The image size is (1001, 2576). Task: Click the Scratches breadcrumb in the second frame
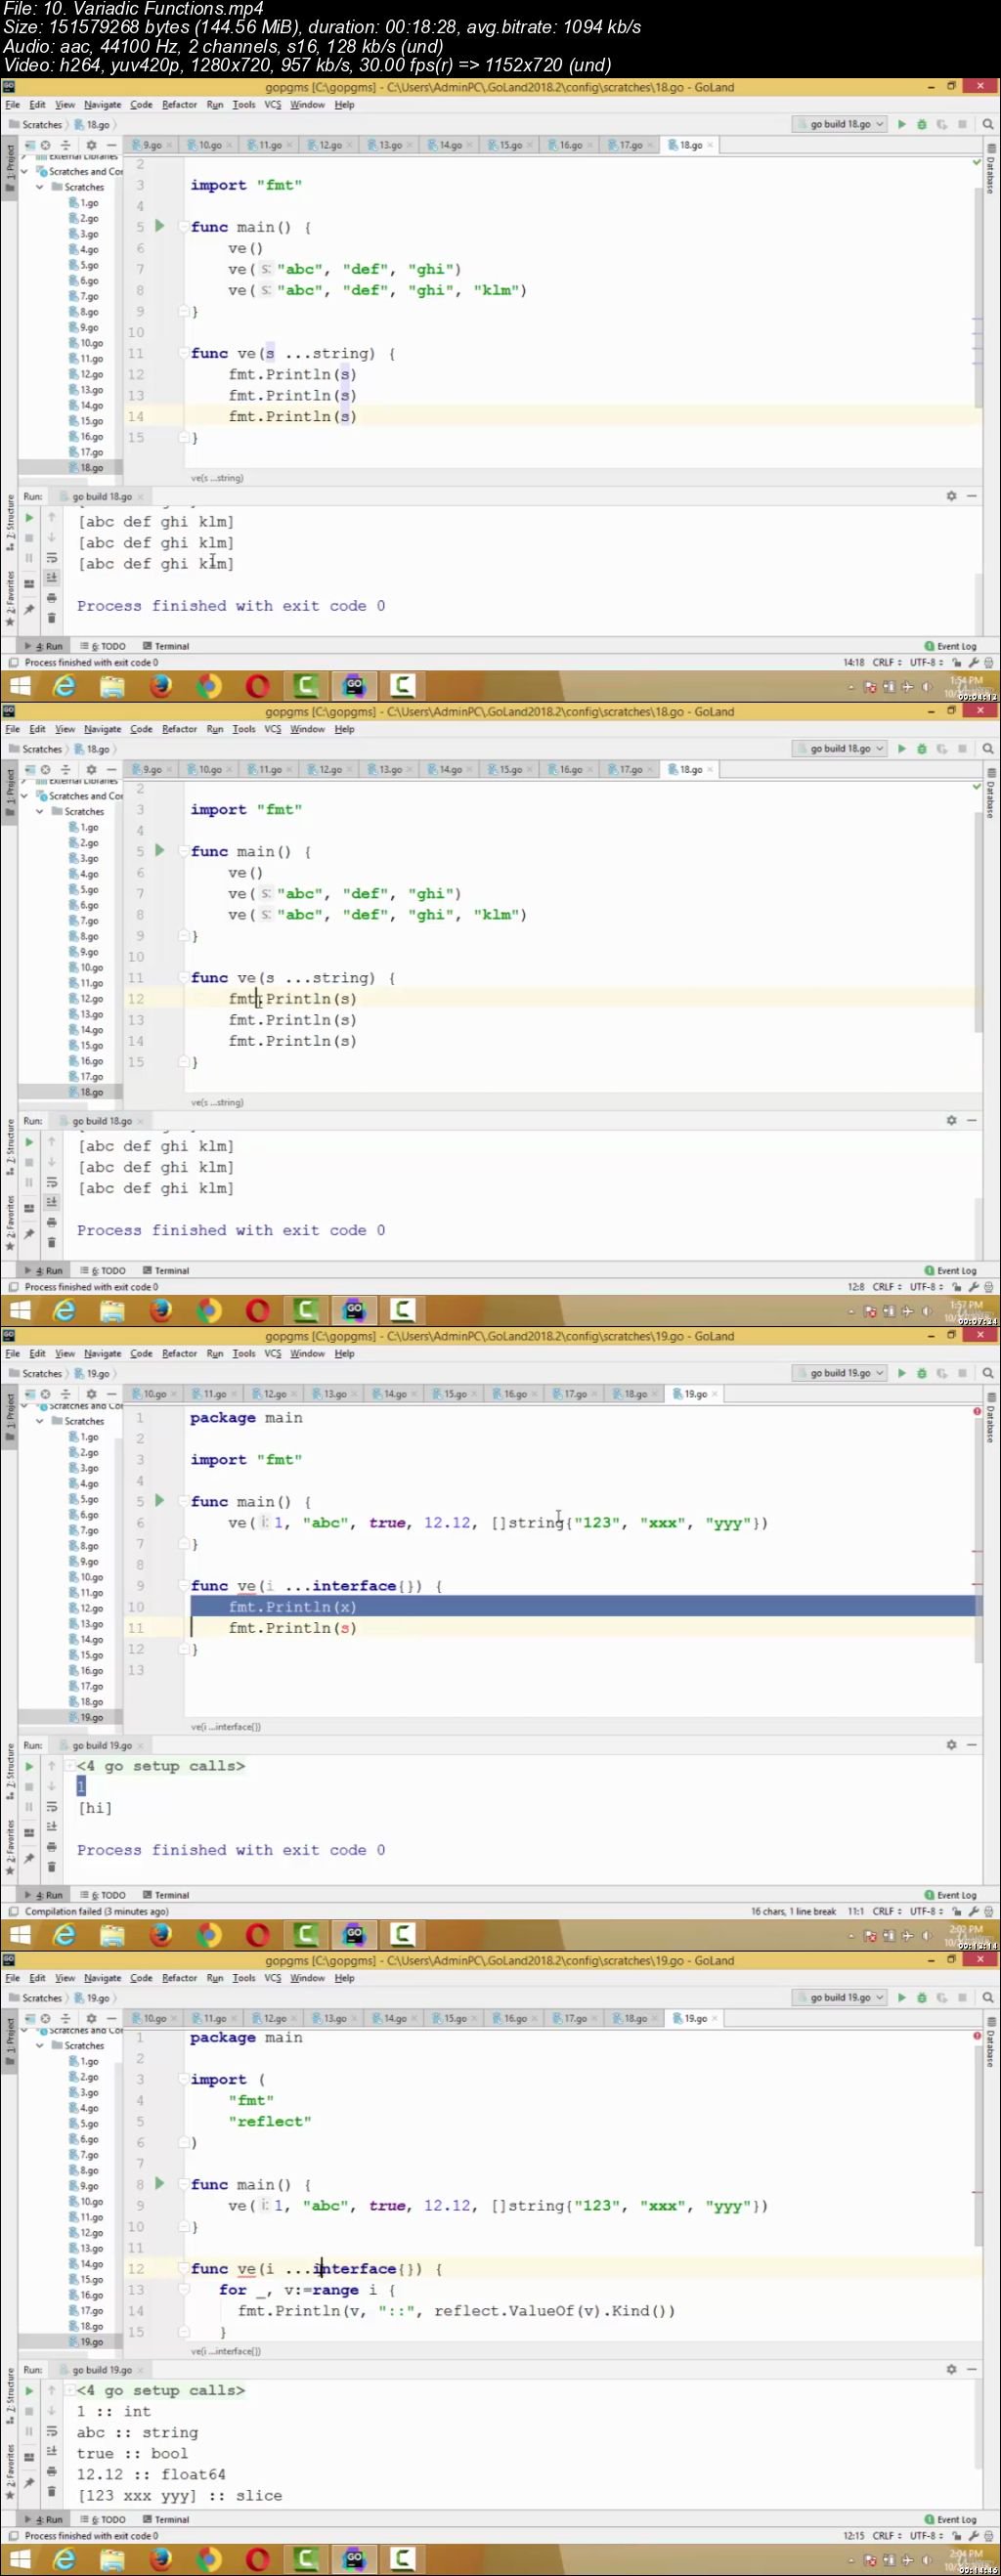coord(36,749)
